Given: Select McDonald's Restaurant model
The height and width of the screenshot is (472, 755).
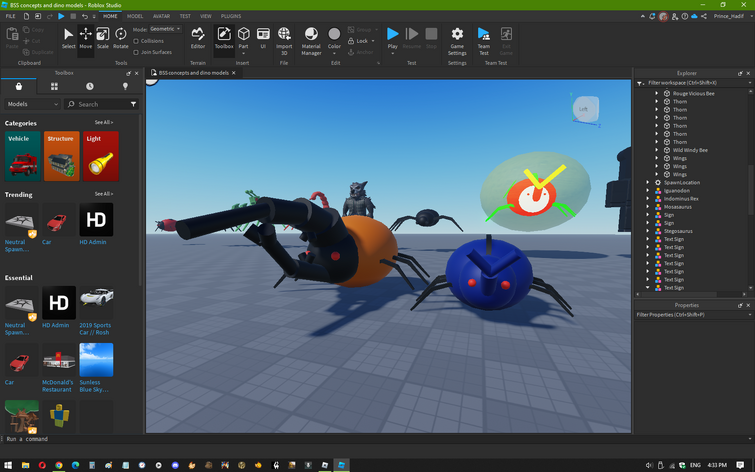Looking at the screenshot, I should (x=59, y=368).
